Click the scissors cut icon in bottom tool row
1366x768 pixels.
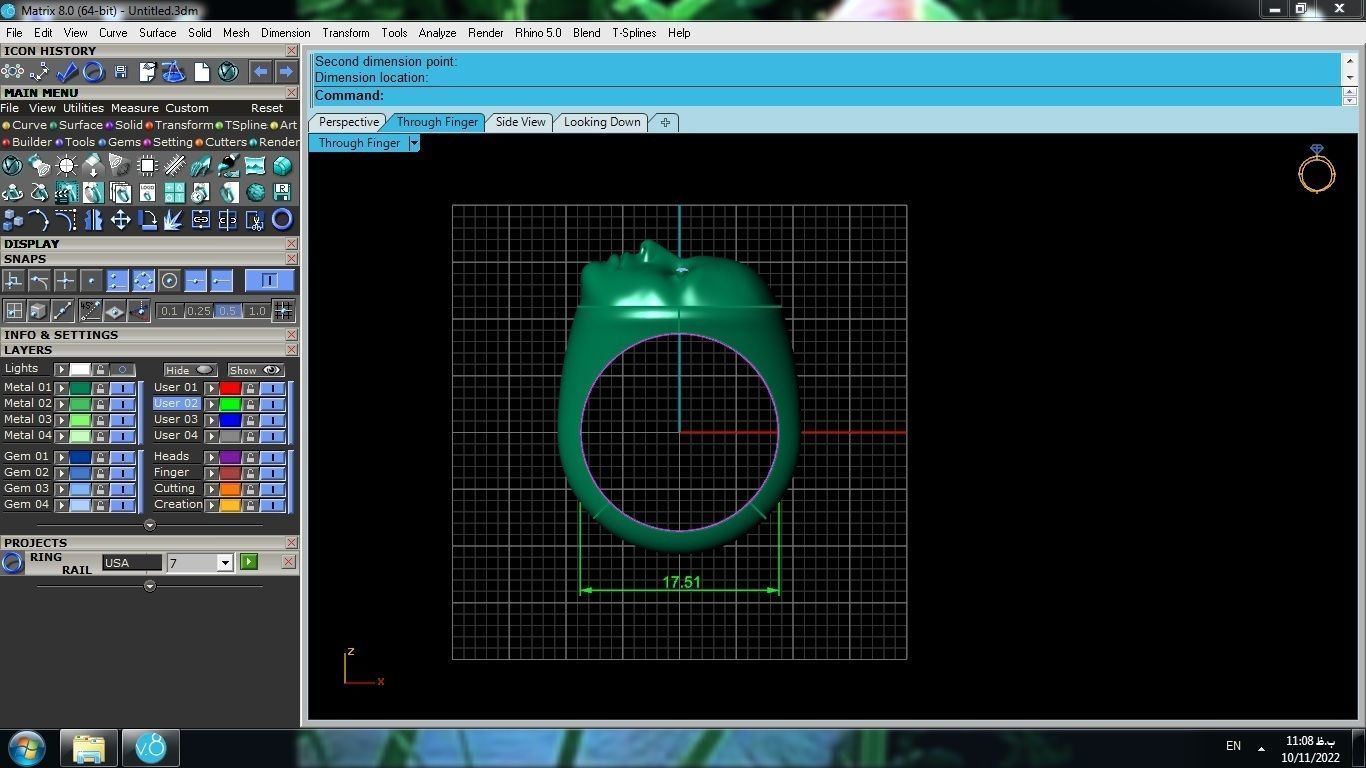pos(255,219)
